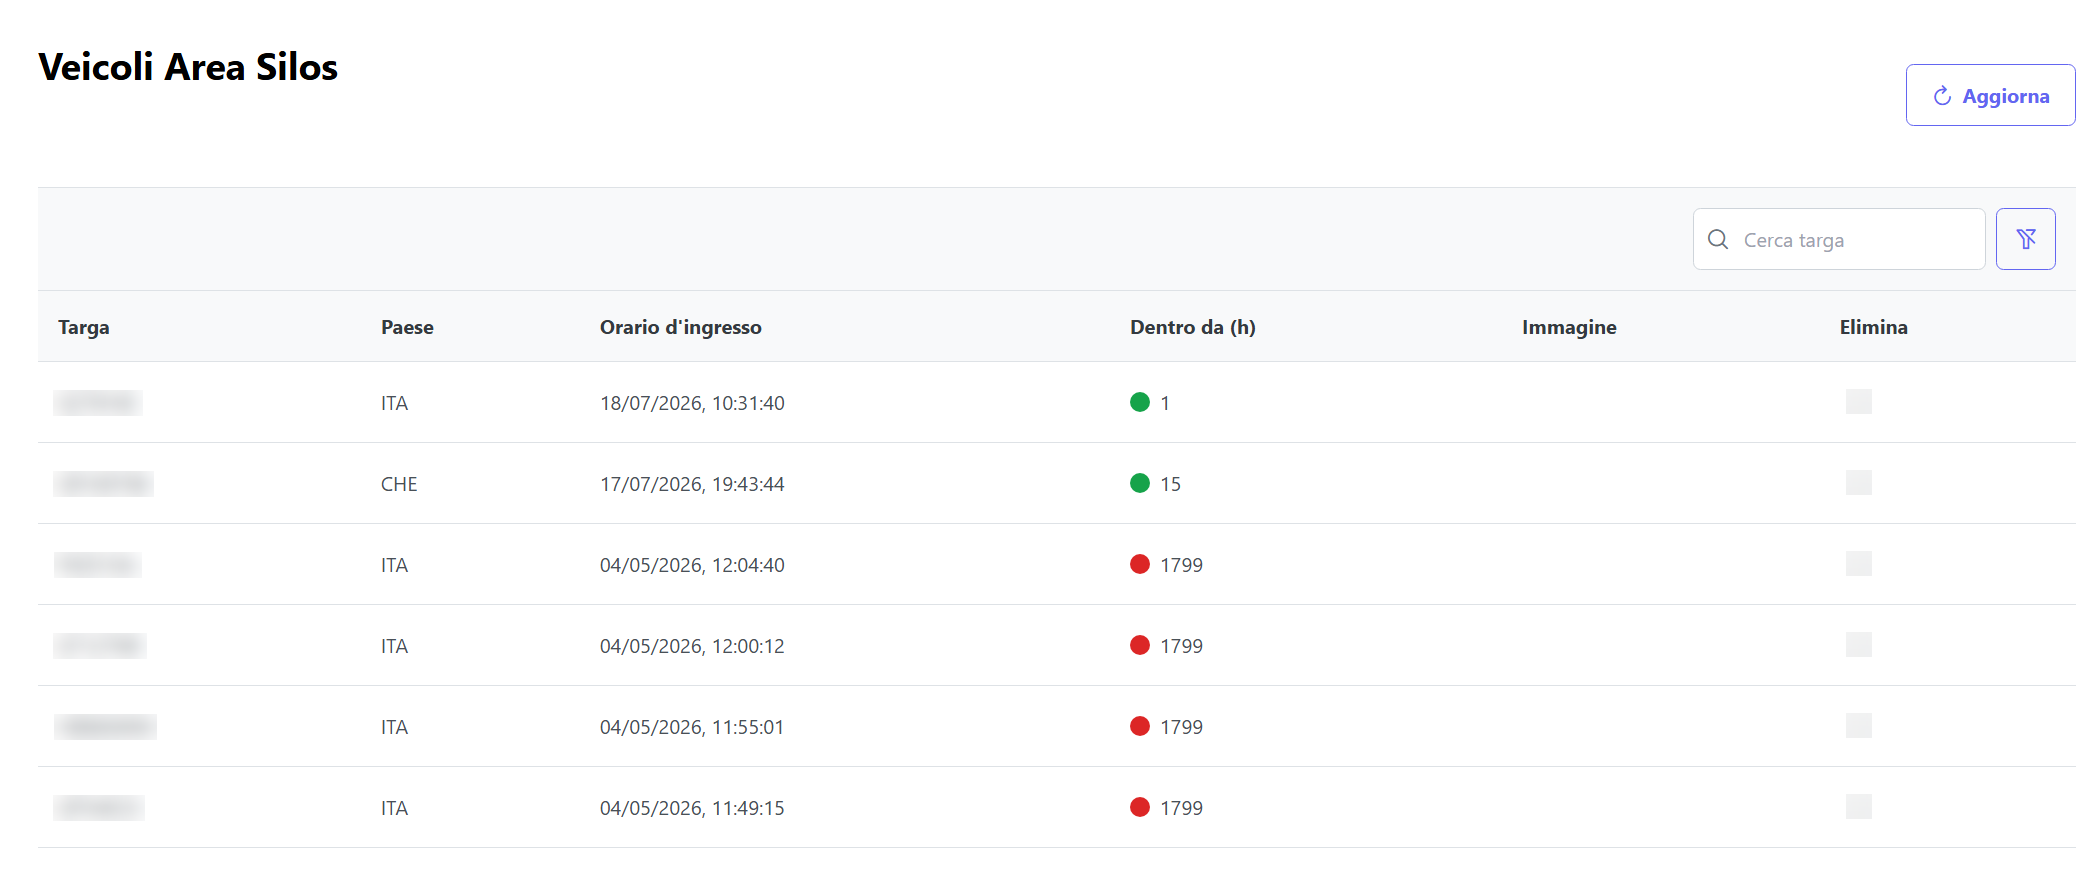The height and width of the screenshot is (873, 2092).
Task: Clear filters with the funnel icon button
Action: 2025,239
